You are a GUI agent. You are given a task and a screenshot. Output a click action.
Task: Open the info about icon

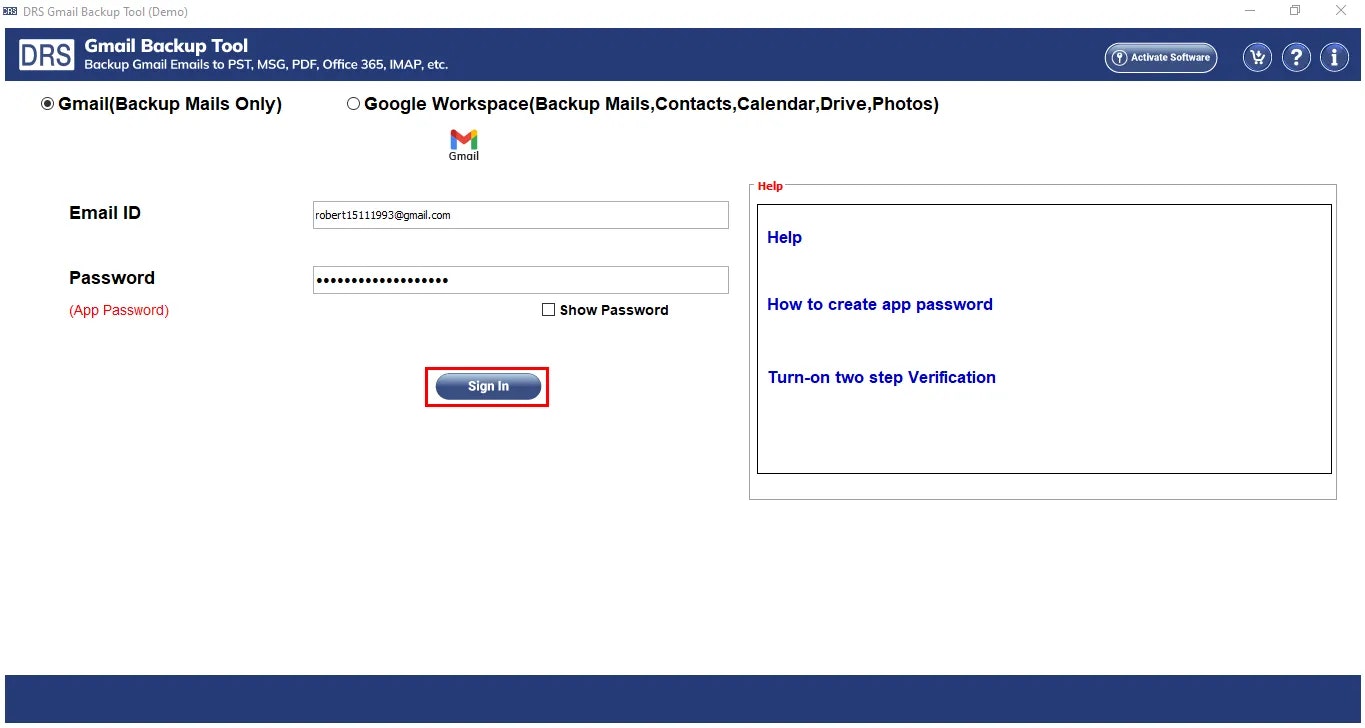1334,57
